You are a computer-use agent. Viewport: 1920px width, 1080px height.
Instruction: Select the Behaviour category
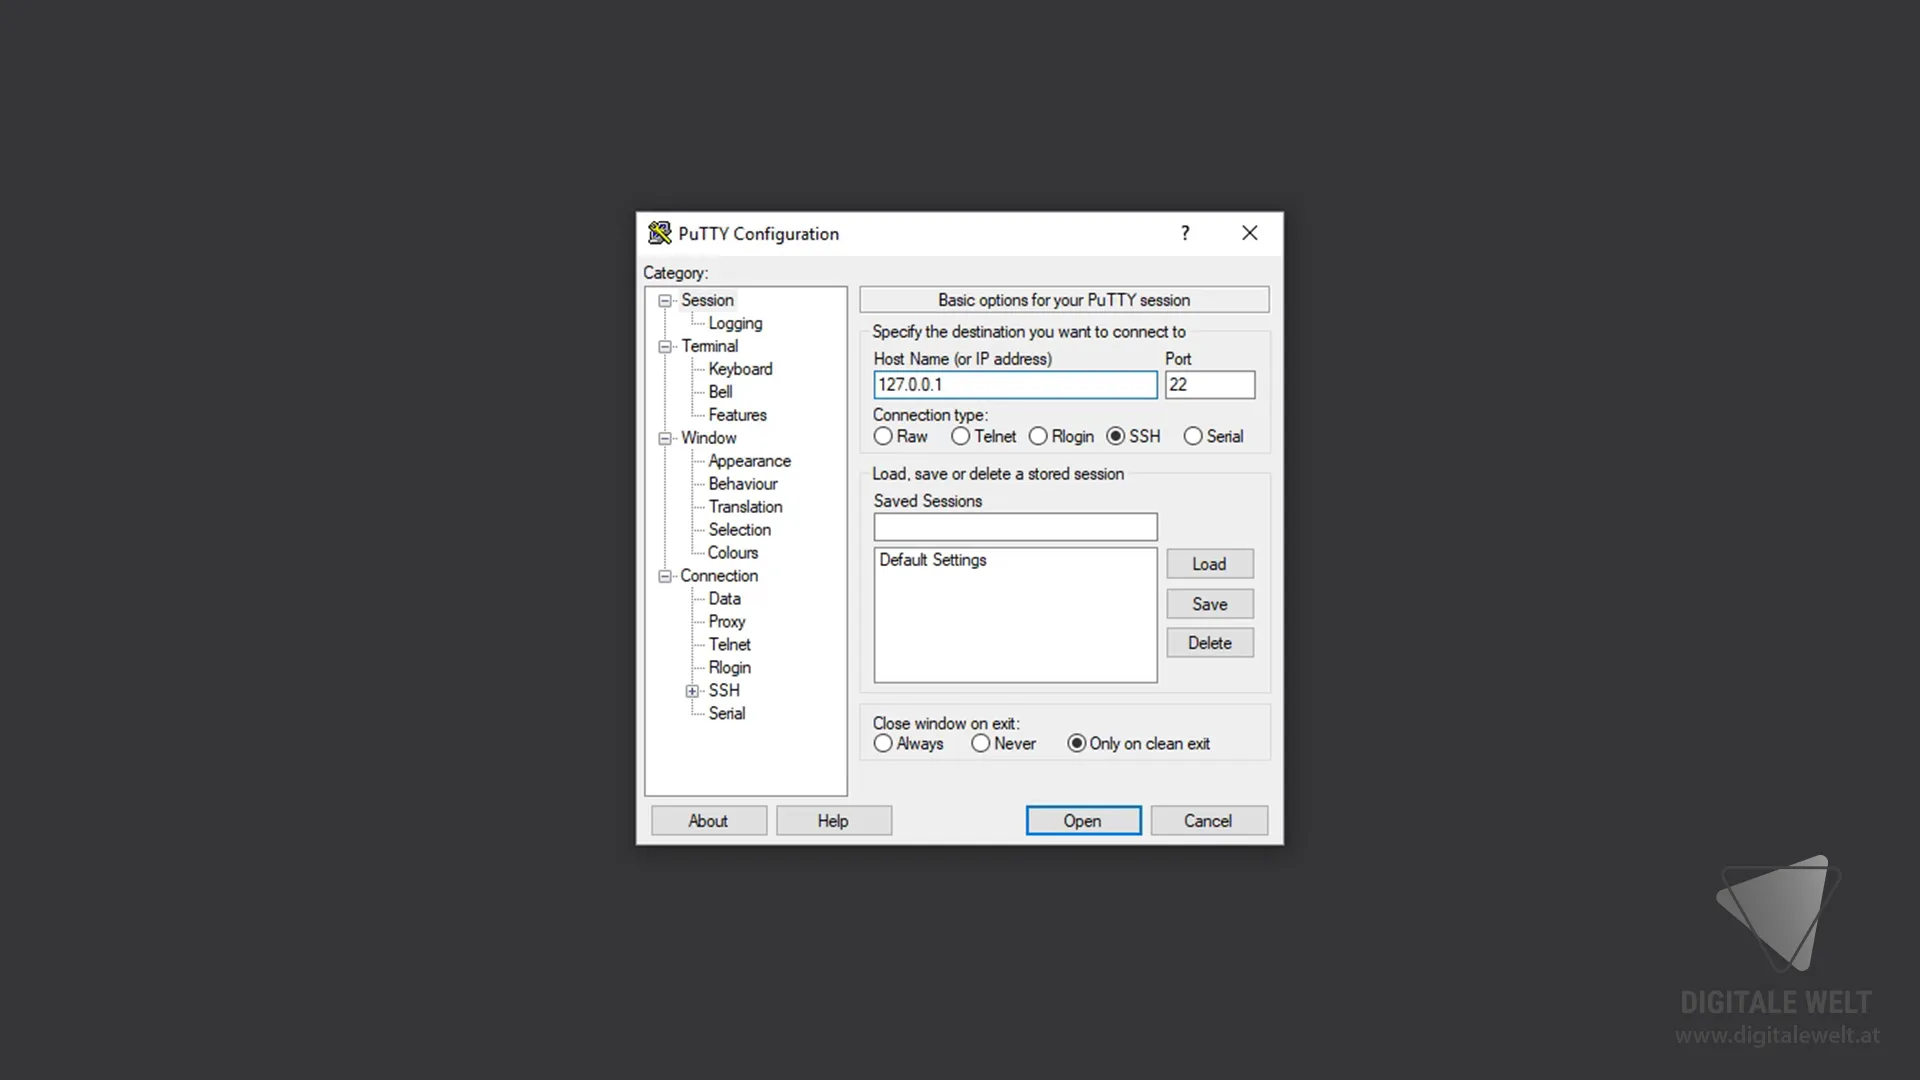pyautogui.click(x=742, y=484)
